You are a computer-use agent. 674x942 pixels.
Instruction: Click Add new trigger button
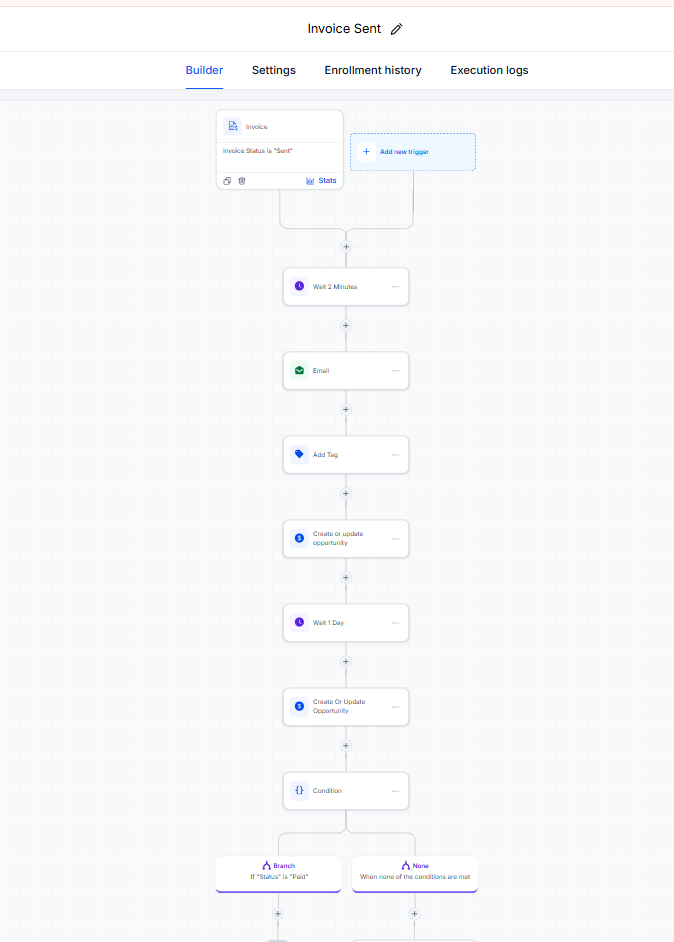413,152
